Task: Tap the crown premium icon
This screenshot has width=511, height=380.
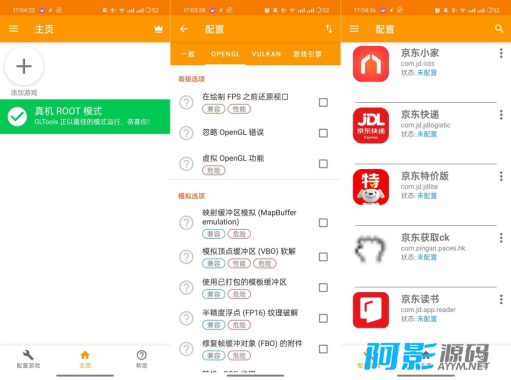Action: [x=159, y=29]
